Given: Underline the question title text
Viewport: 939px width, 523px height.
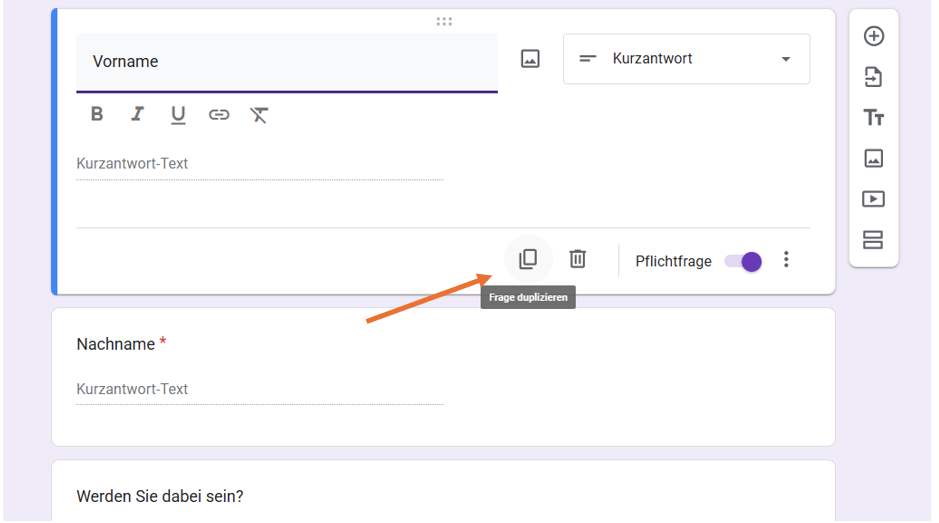Looking at the screenshot, I should pyautogui.click(x=178, y=115).
